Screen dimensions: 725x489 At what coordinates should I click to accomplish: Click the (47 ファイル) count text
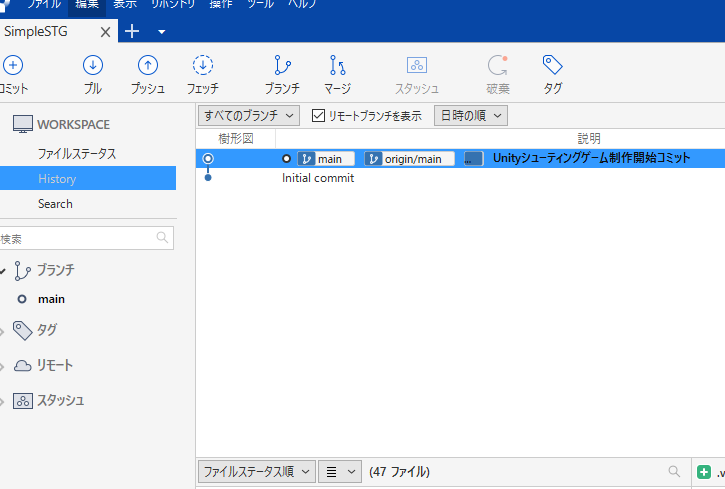(x=399, y=472)
